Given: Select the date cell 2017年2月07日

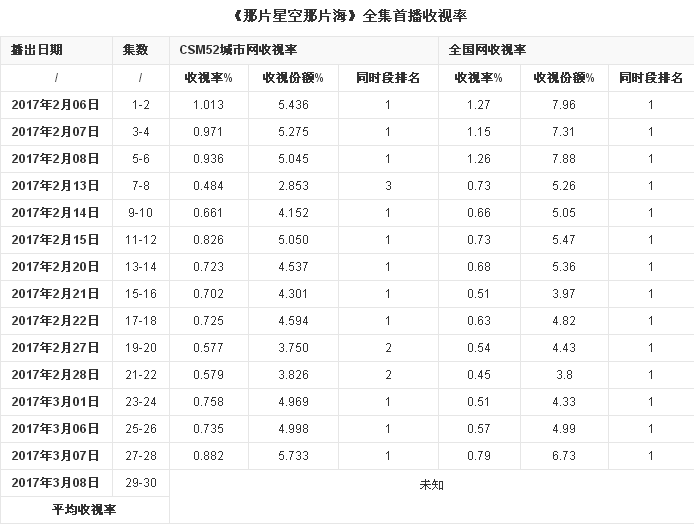Looking at the screenshot, I should click(55, 132).
